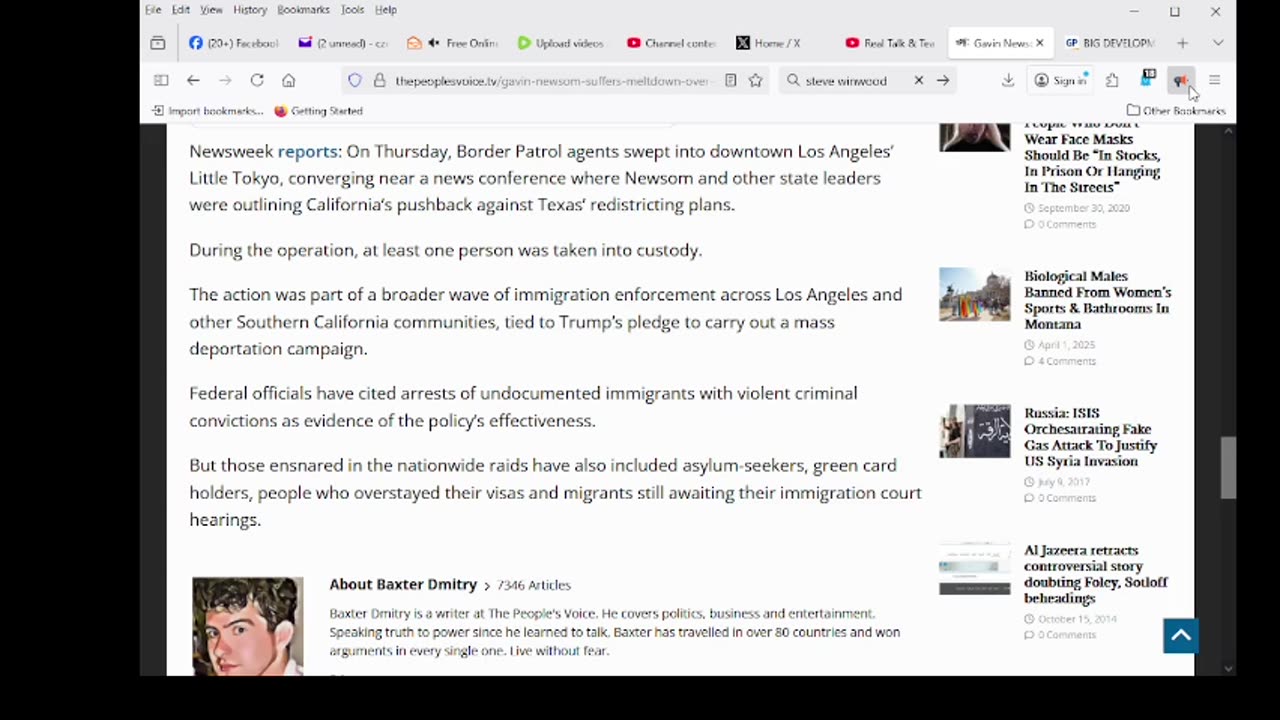Switch to the Facebook tab
This screenshot has height=720, width=1280.
(234, 43)
